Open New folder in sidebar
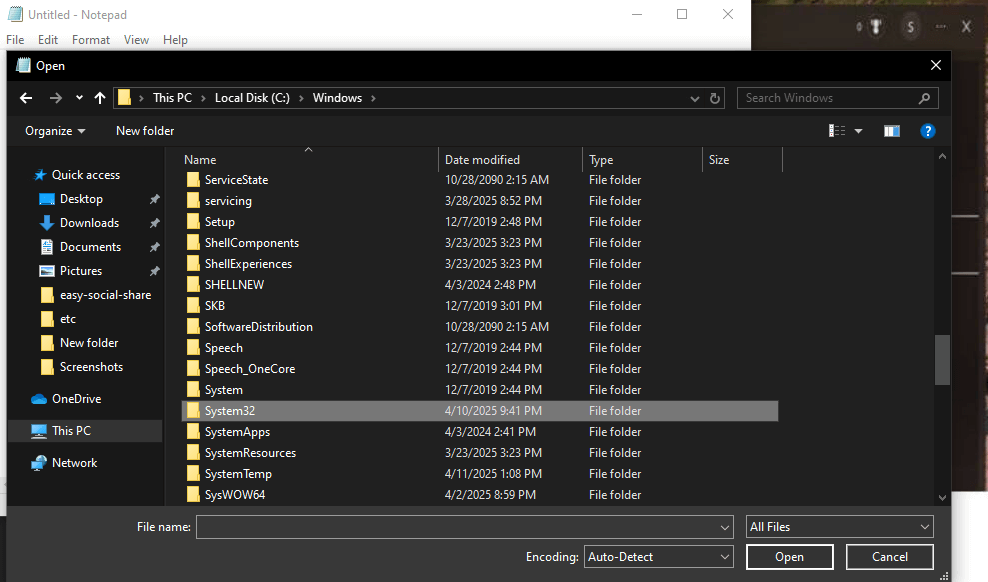This screenshot has width=988, height=582. click(89, 342)
